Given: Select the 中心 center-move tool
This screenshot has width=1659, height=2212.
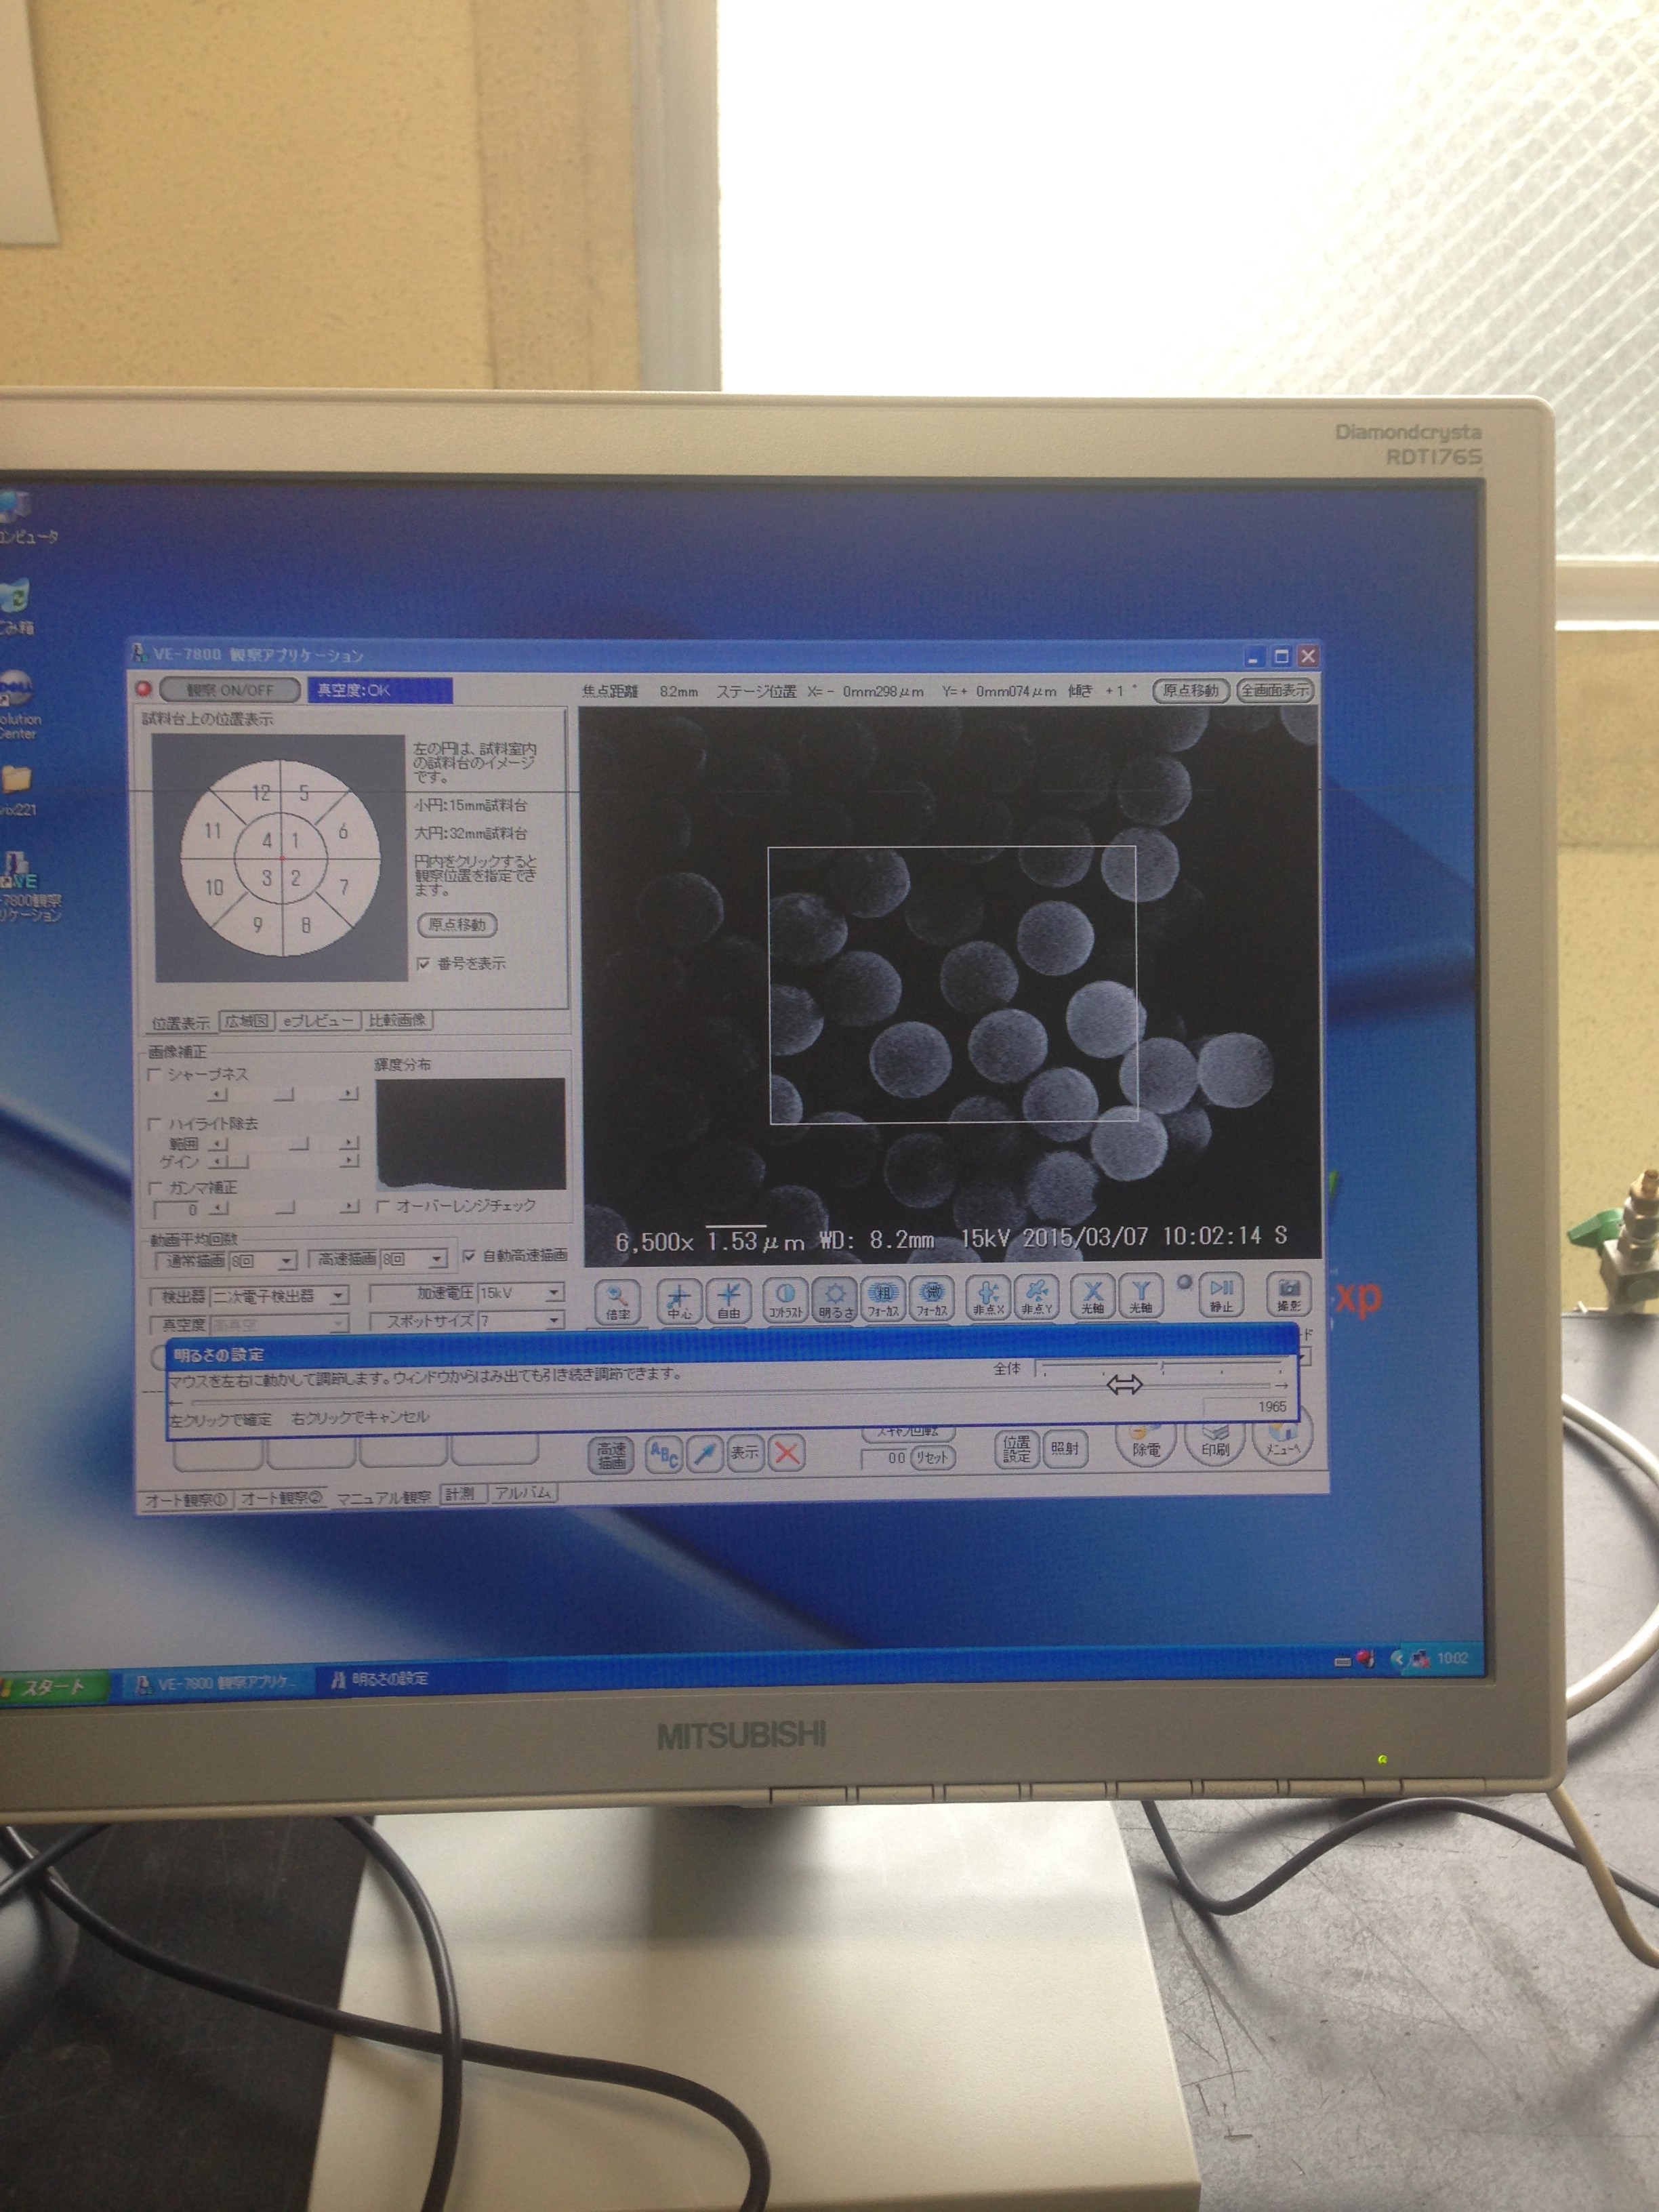Looking at the screenshot, I should (x=679, y=1300).
